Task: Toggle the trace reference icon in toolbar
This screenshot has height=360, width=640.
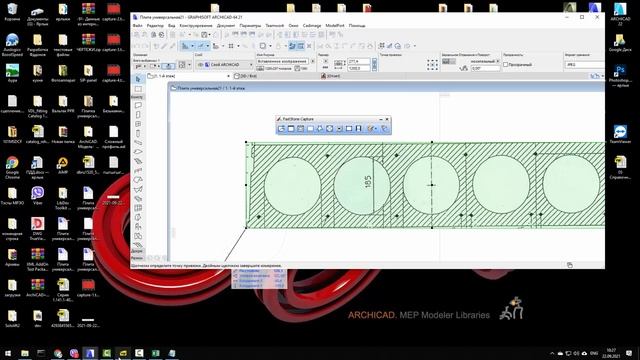Action: [263, 46]
